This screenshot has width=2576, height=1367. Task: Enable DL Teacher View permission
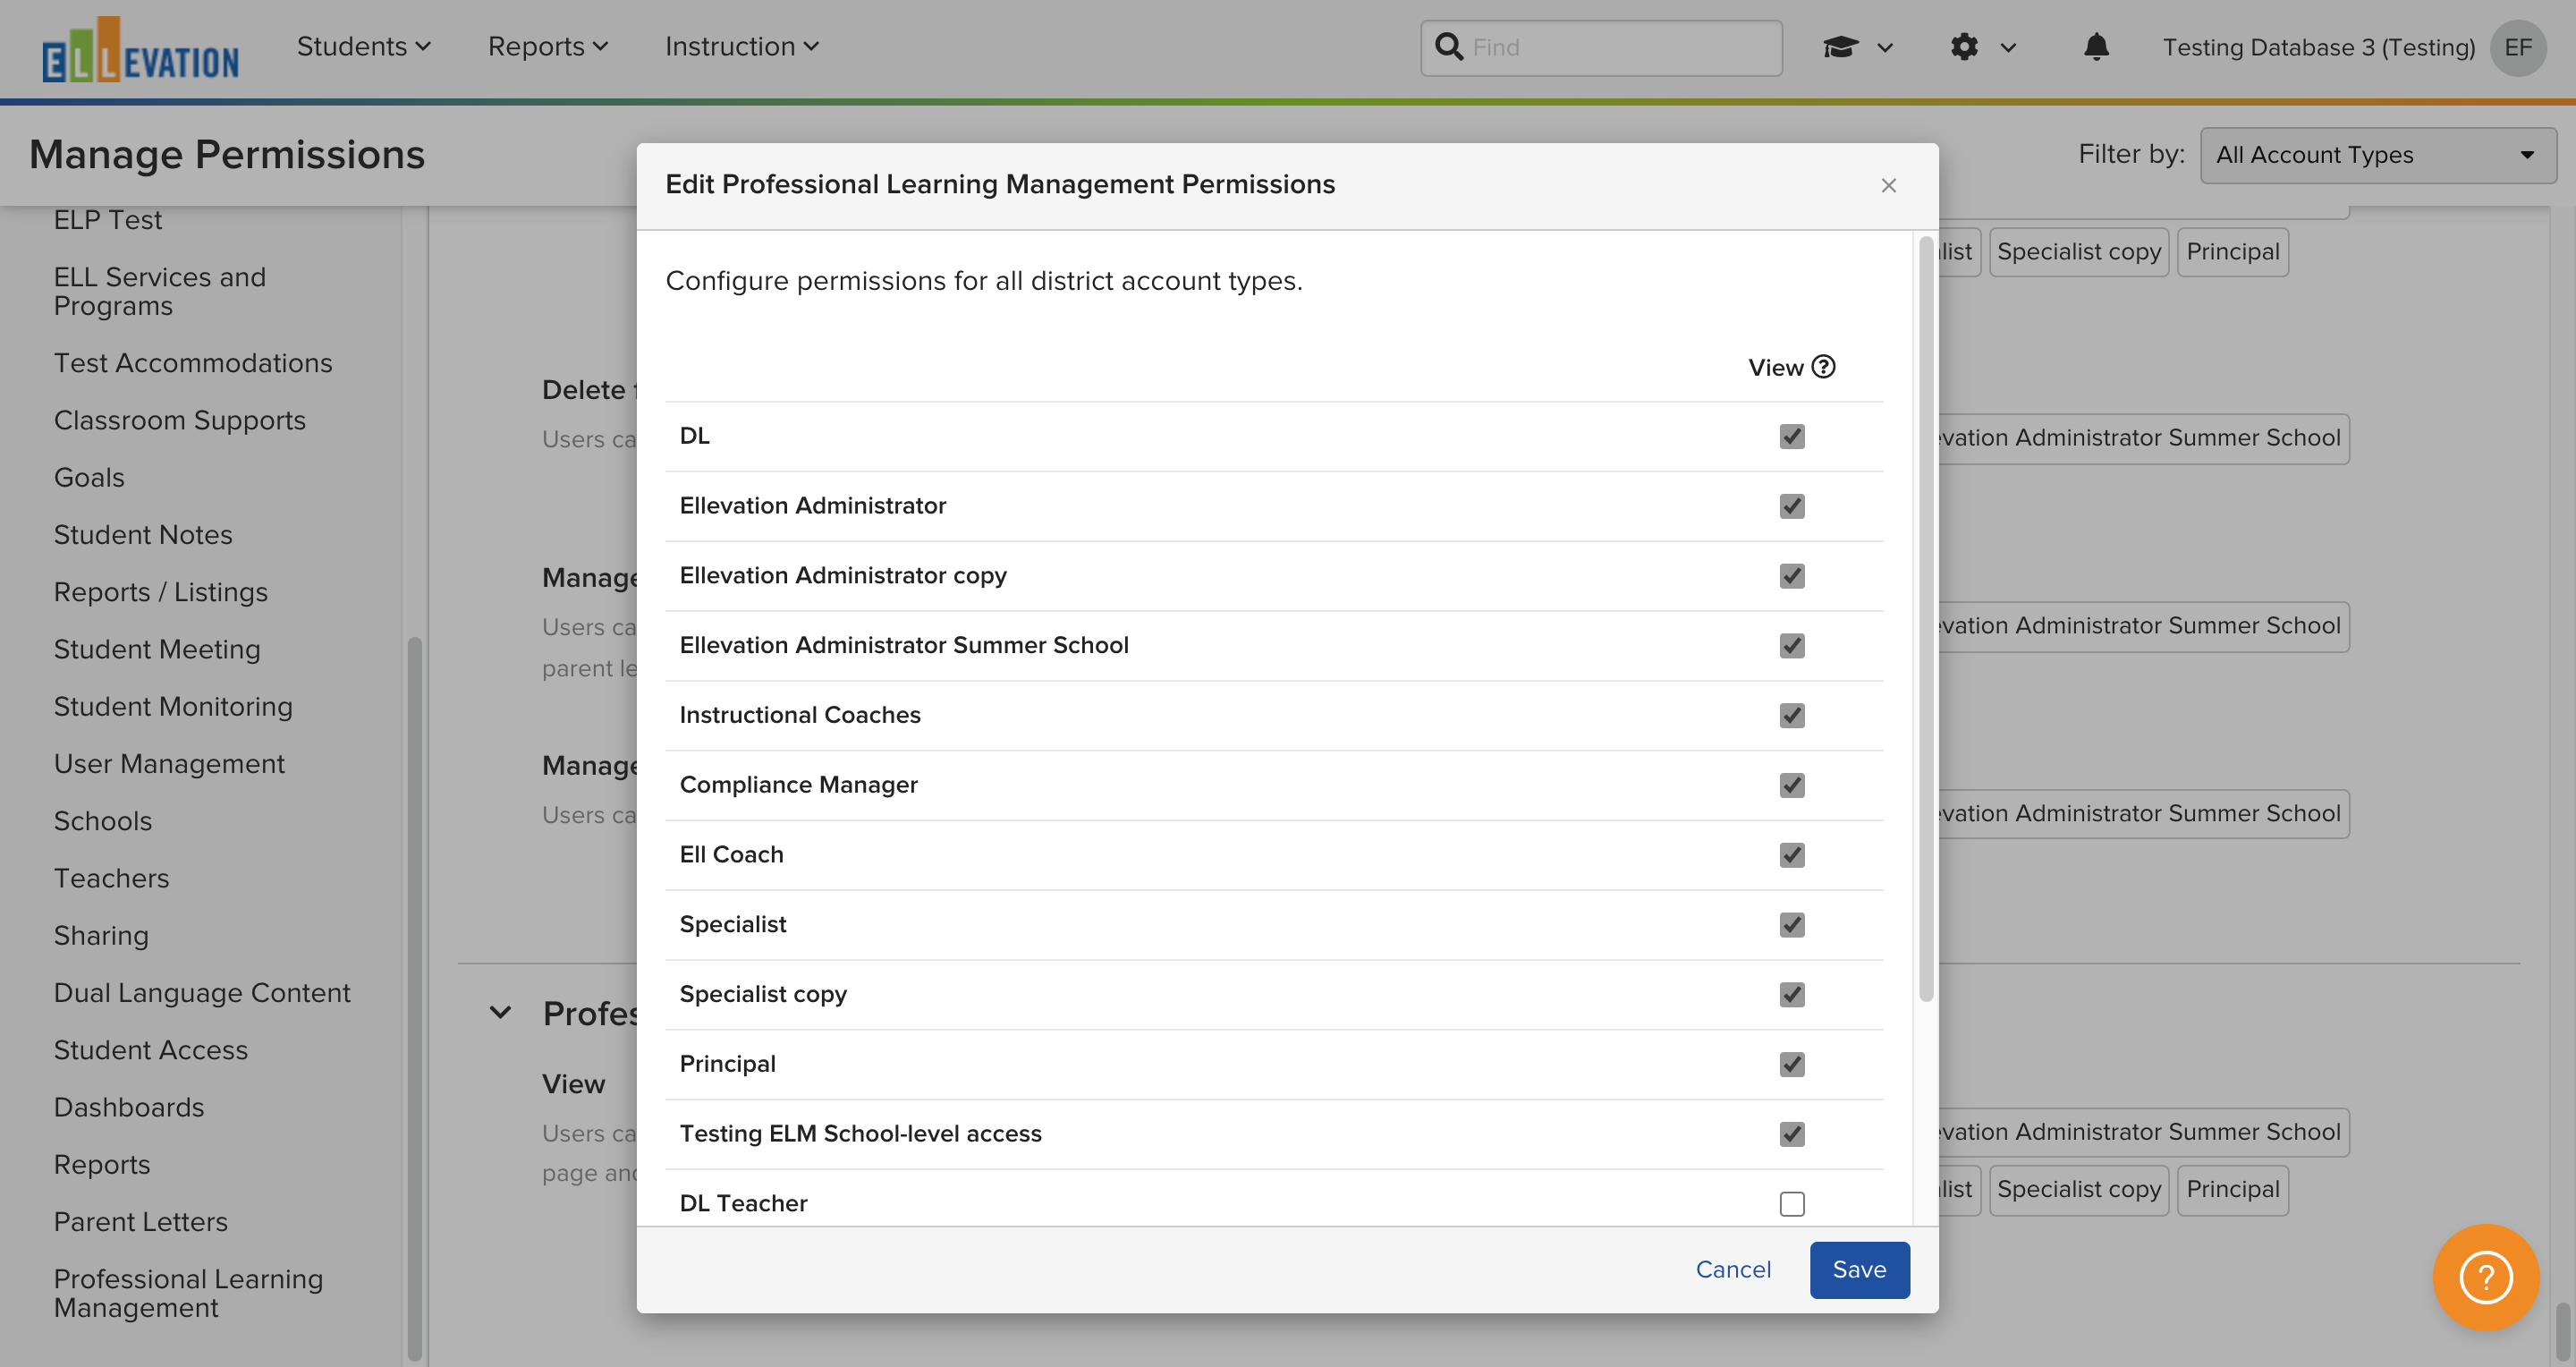pyautogui.click(x=1792, y=1204)
